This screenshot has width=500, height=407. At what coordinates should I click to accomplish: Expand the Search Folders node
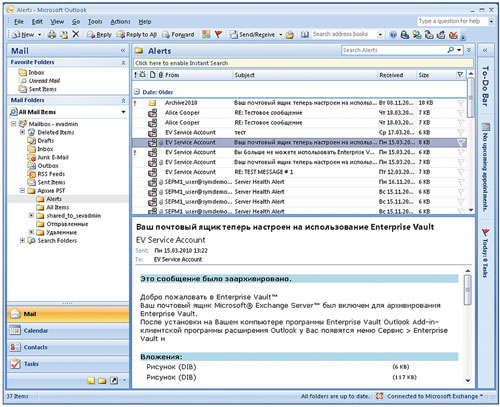point(22,240)
